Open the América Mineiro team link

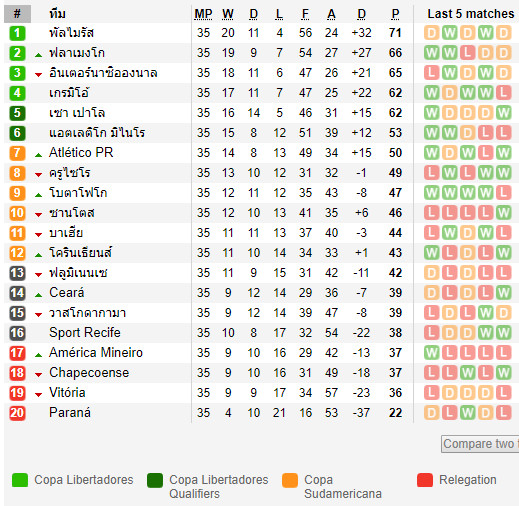pyautogui.click(x=96, y=353)
